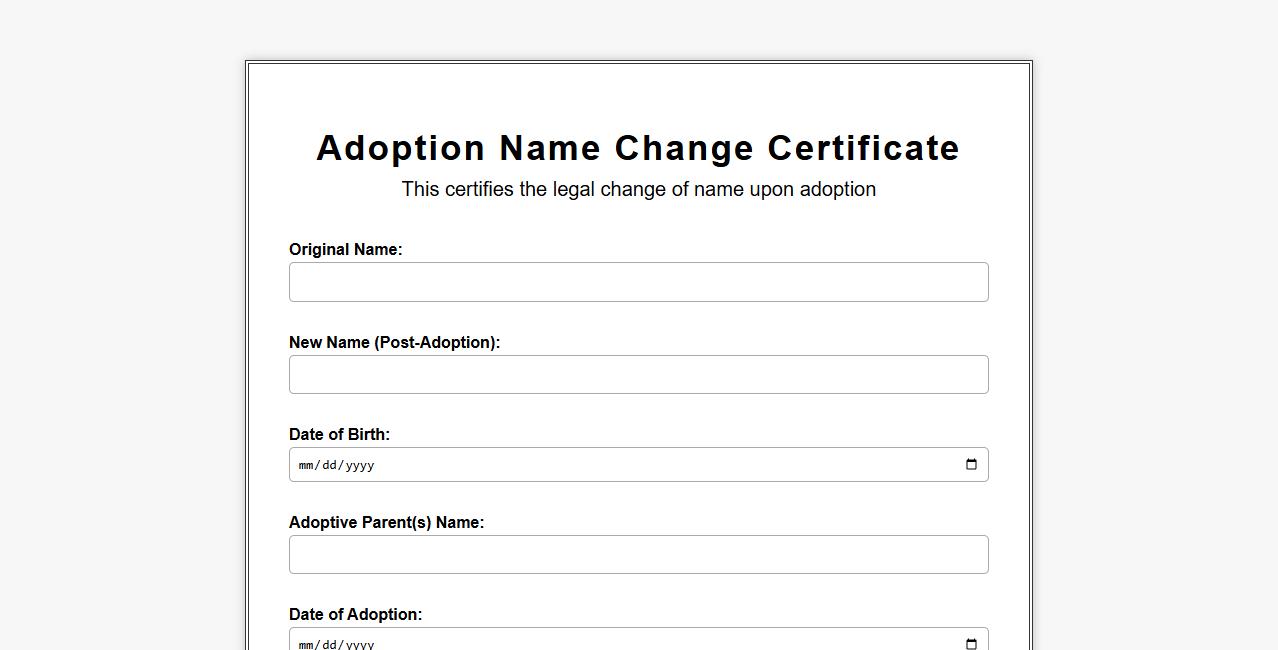Select the month segment in Date of Adoption
Screen dimensions: 1278x650
click(307, 645)
